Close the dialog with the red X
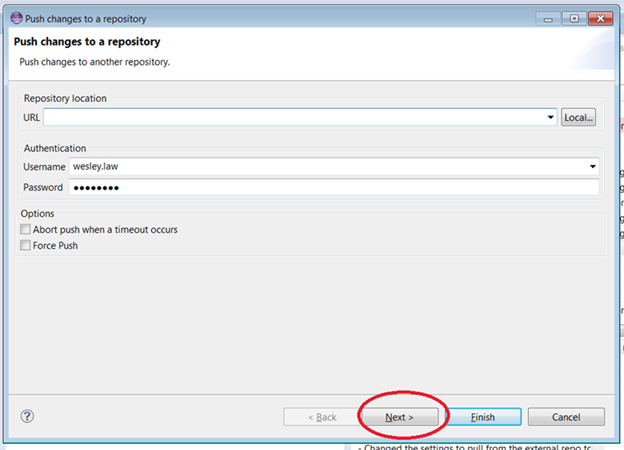This screenshot has height=450, width=624. tap(601, 17)
